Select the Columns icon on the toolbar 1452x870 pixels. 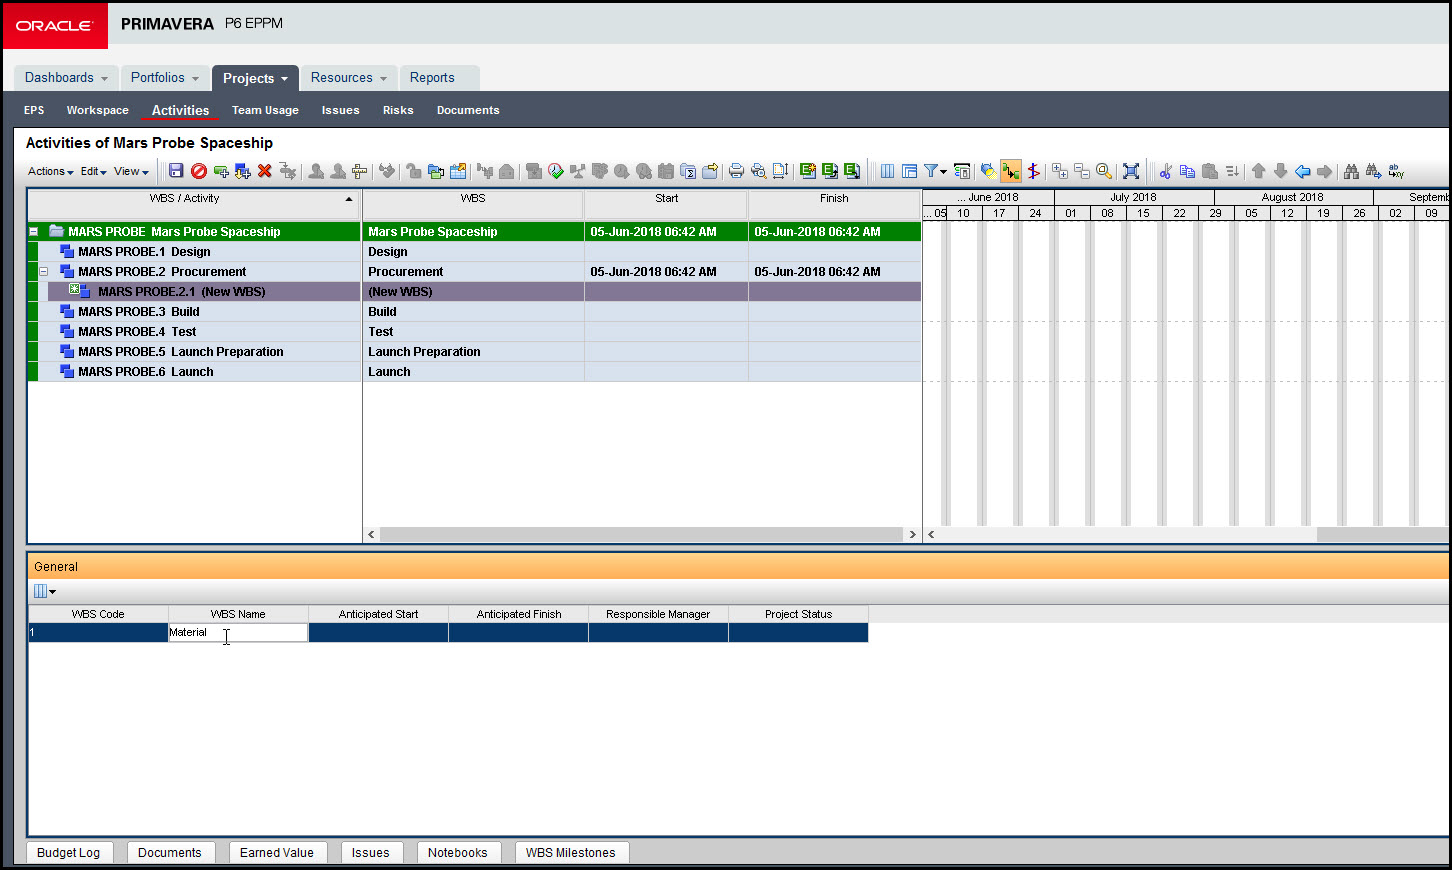coord(887,171)
